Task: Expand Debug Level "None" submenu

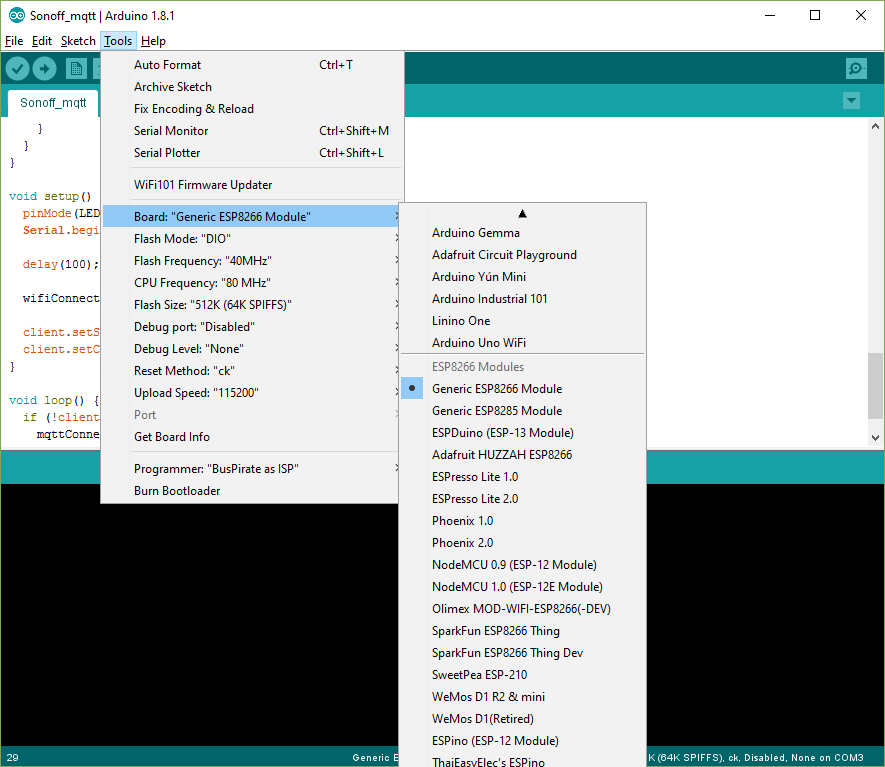Action: pos(252,349)
